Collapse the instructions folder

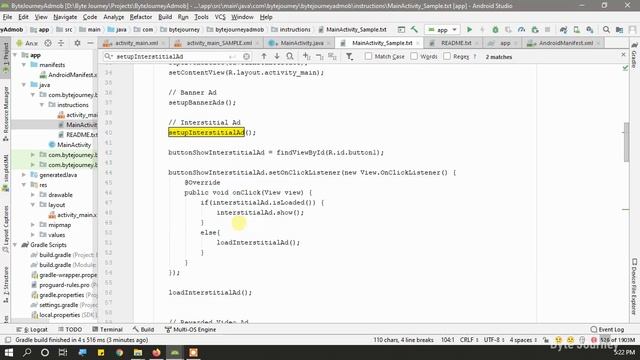coord(42,104)
